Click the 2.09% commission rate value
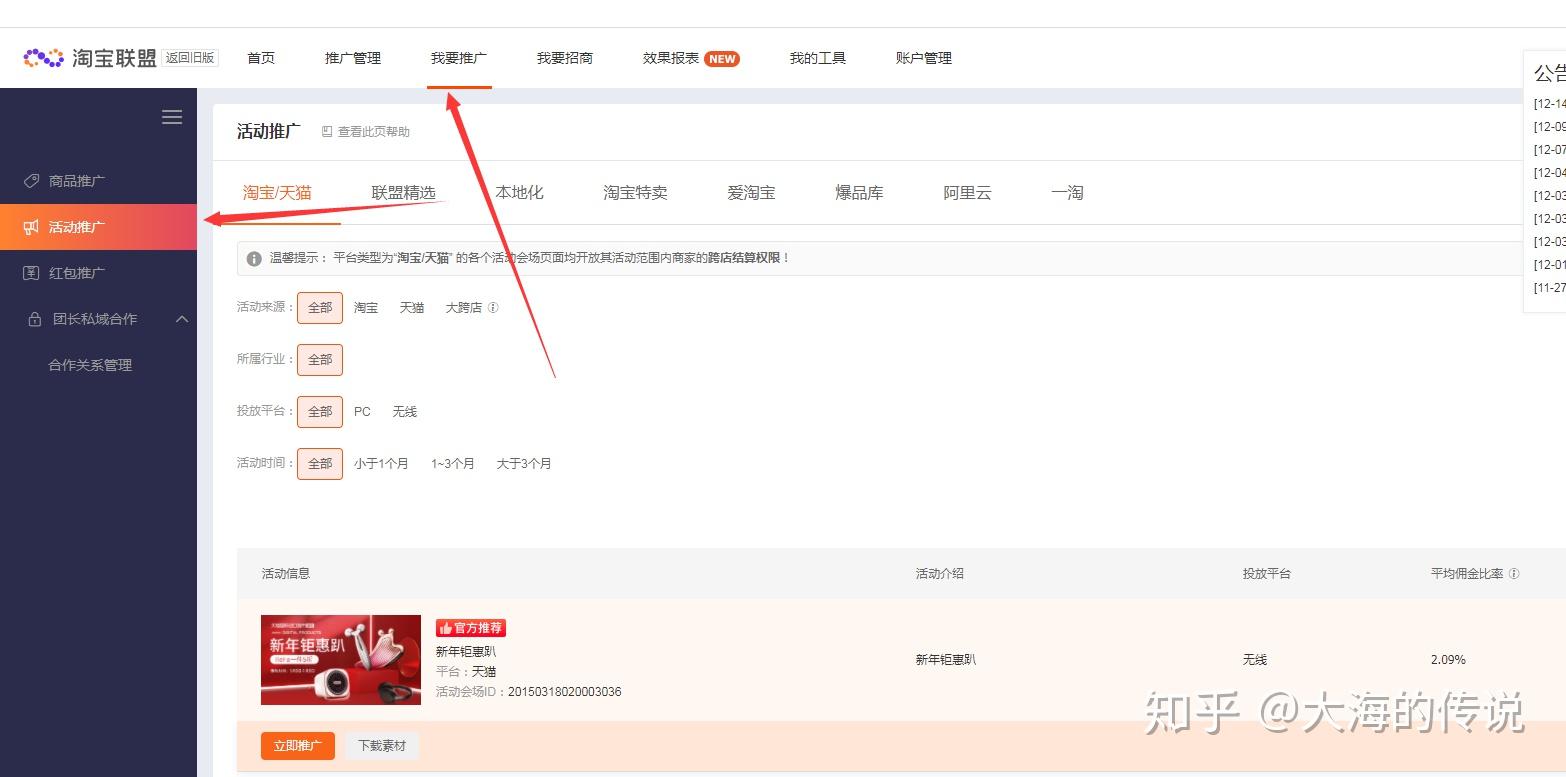 tap(1448, 660)
